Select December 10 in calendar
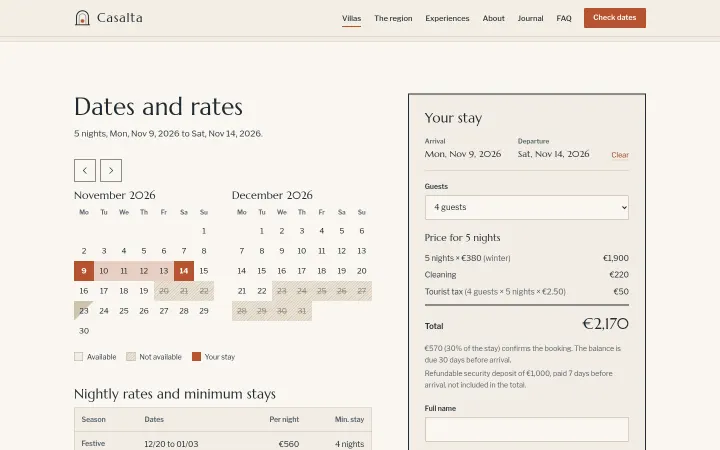720x450 pixels. tap(302, 251)
